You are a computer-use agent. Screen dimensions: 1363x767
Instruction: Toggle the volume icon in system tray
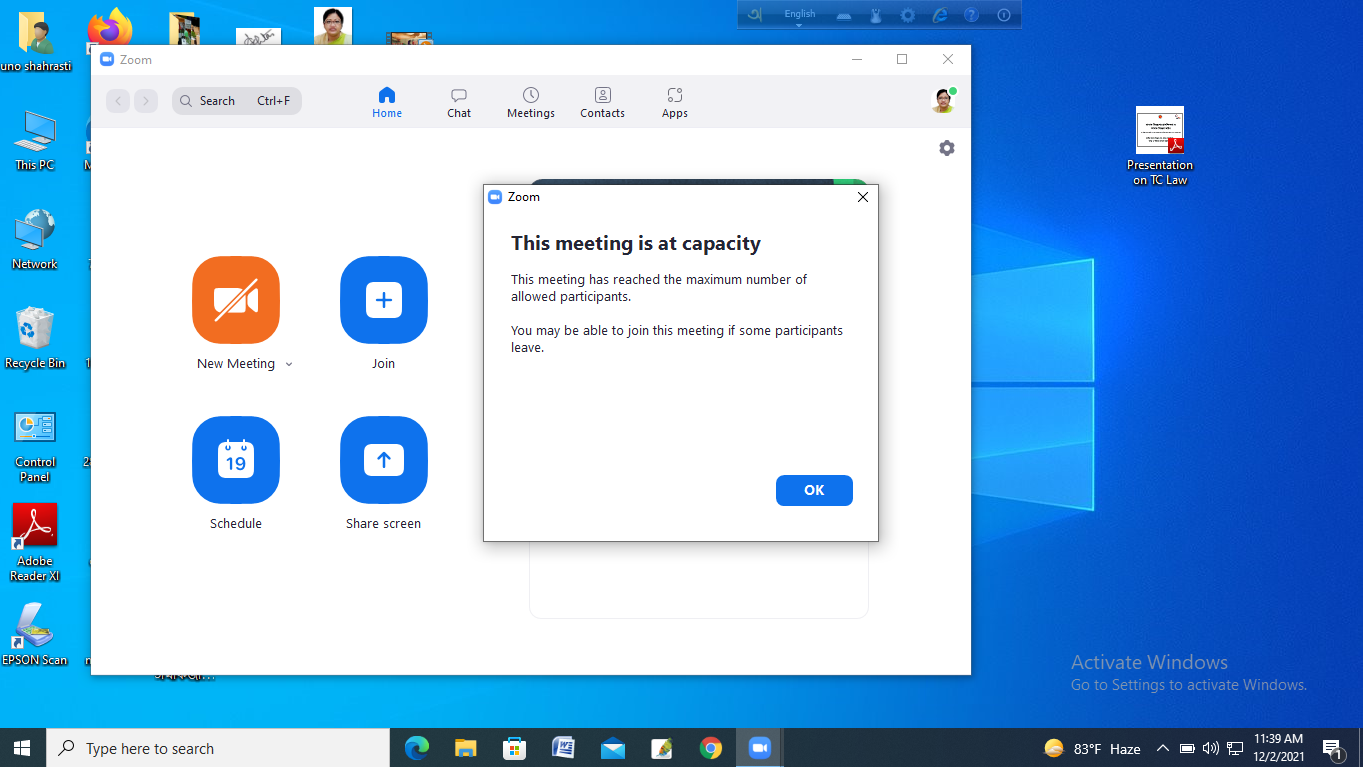[x=1211, y=749]
